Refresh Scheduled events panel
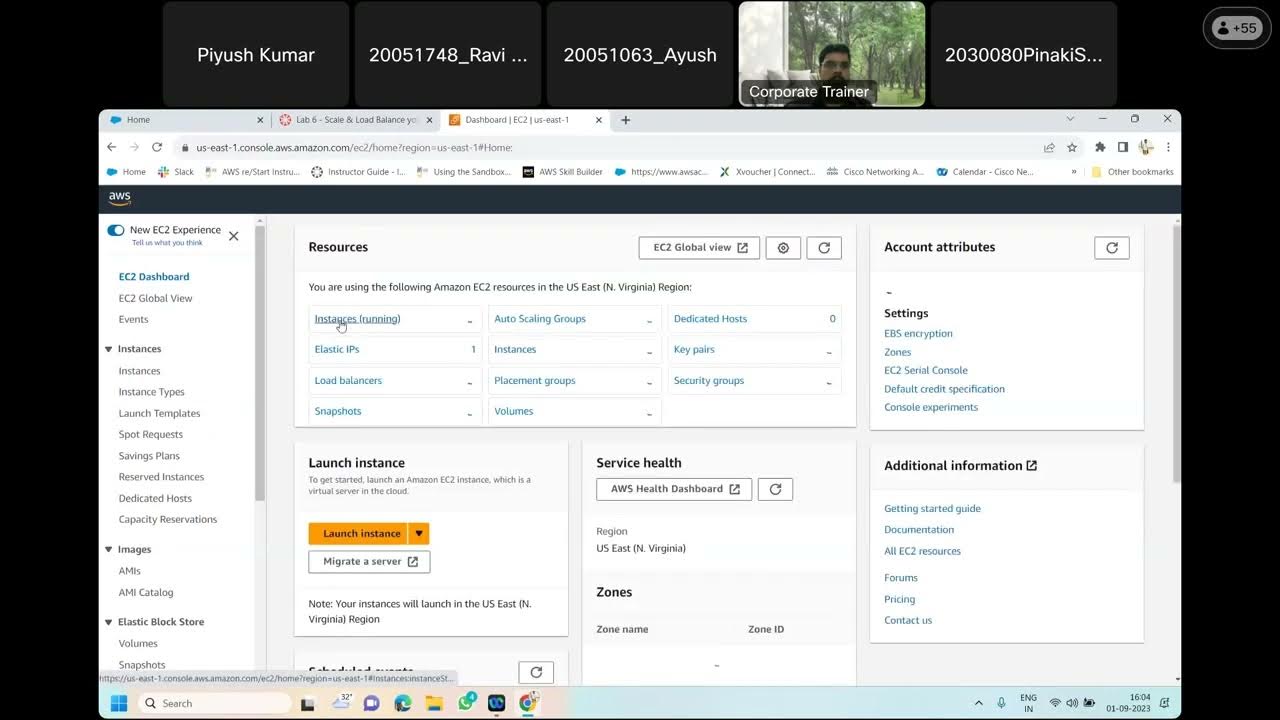The height and width of the screenshot is (720, 1280). pyautogui.click(x=536, y=672)
